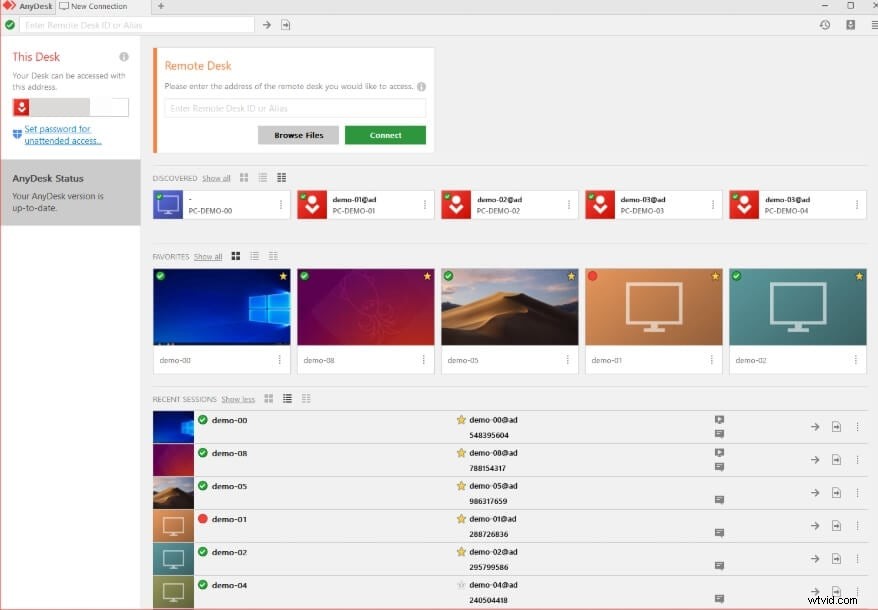Switch DISCOVERED section to list view

[261, 178]
